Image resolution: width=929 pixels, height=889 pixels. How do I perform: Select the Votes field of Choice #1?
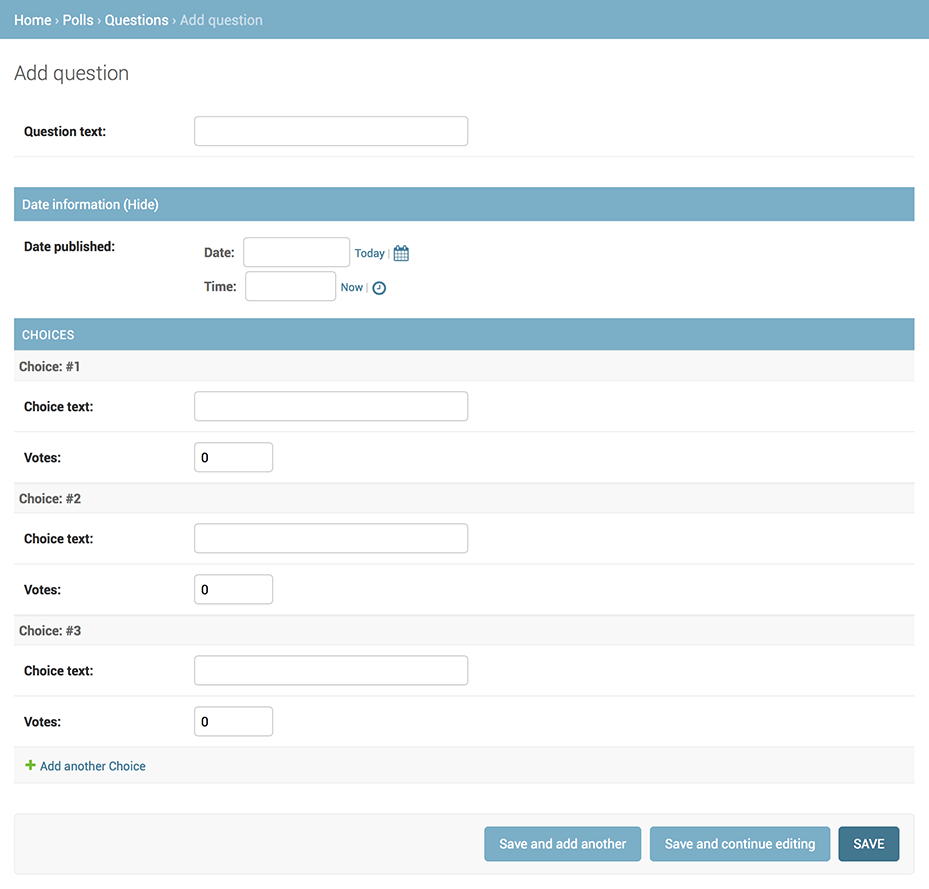point(233,457)
